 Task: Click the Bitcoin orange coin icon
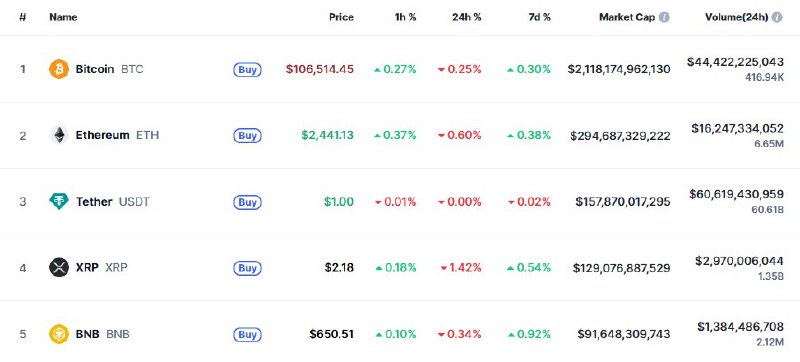(59, 69)
